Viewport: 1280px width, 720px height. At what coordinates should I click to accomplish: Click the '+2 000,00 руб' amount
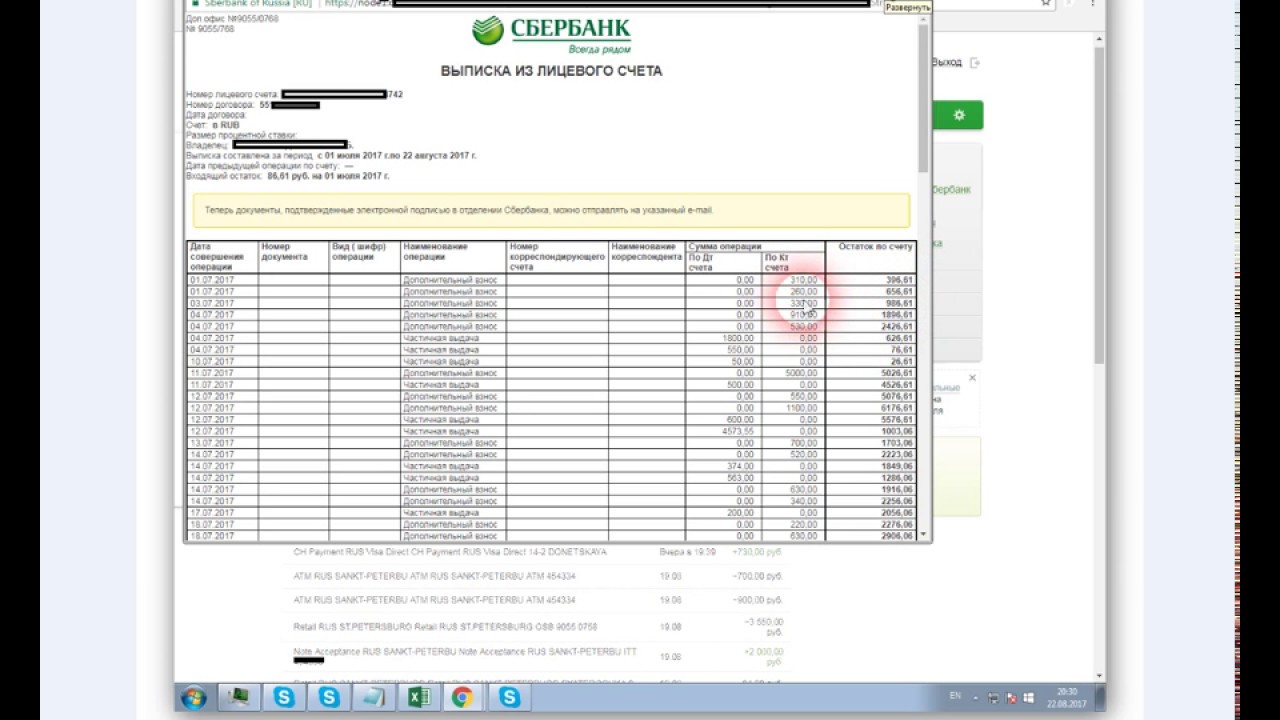pos(761,657)
